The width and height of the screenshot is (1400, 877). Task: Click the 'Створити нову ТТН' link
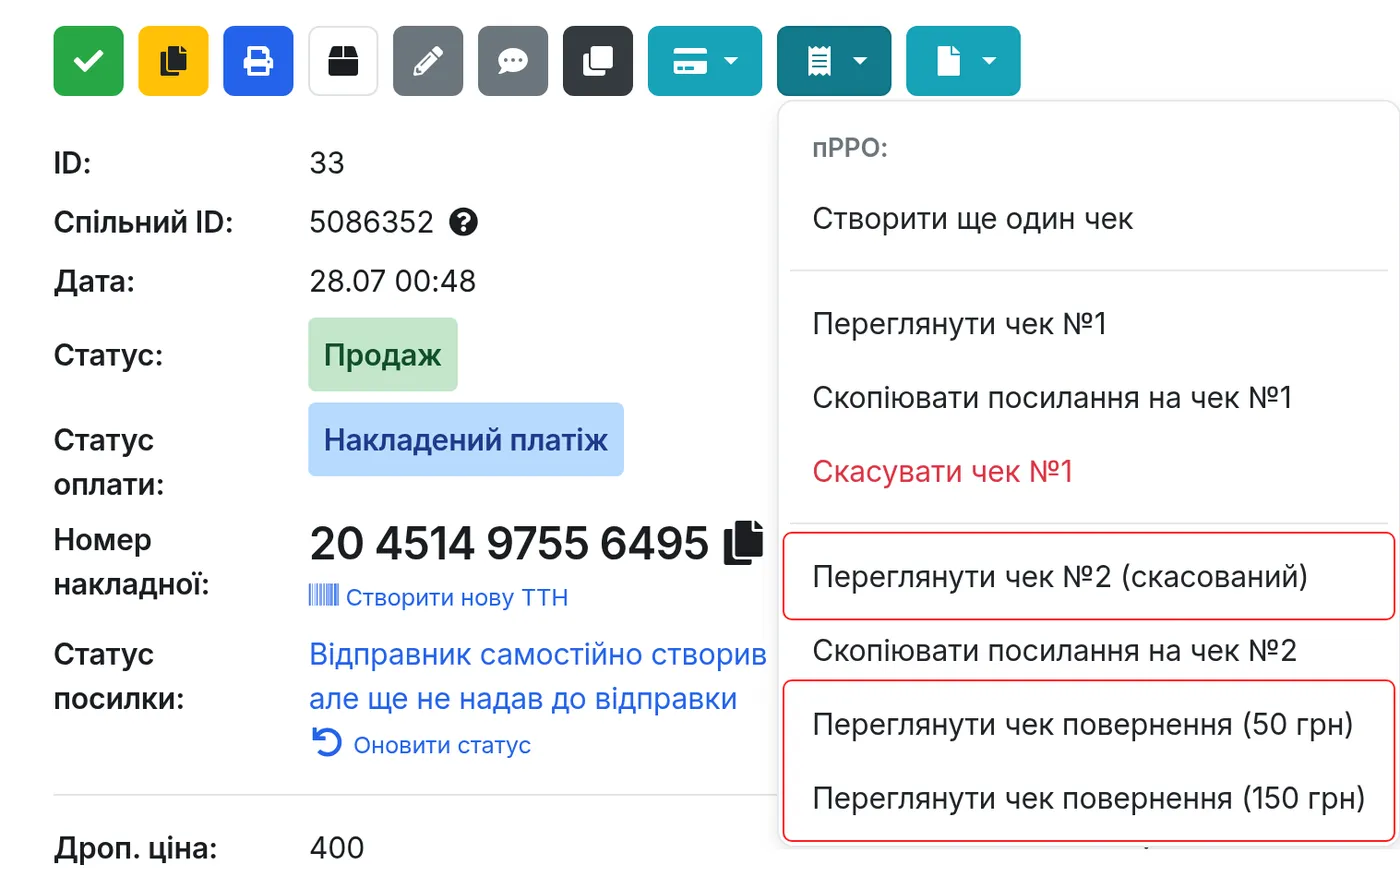[457, 598]
